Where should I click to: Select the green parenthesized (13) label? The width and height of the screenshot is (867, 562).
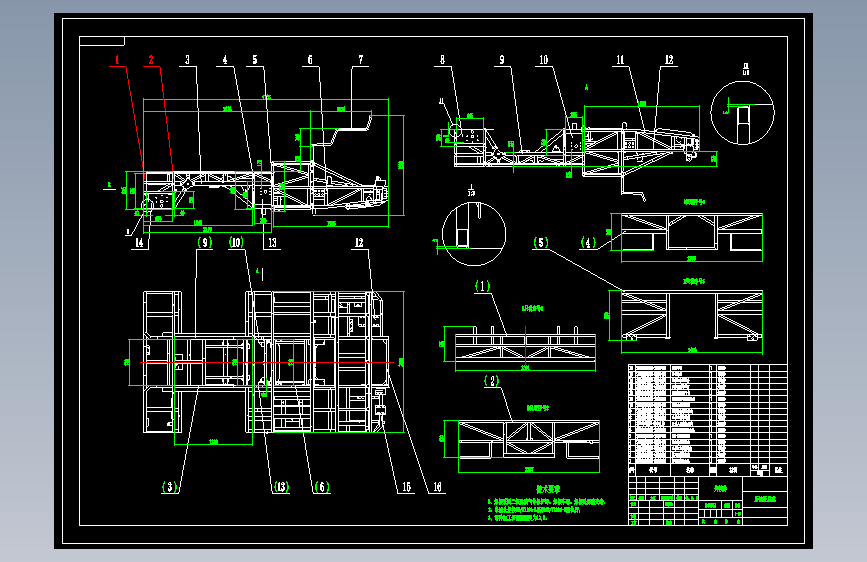click(281, 487)
